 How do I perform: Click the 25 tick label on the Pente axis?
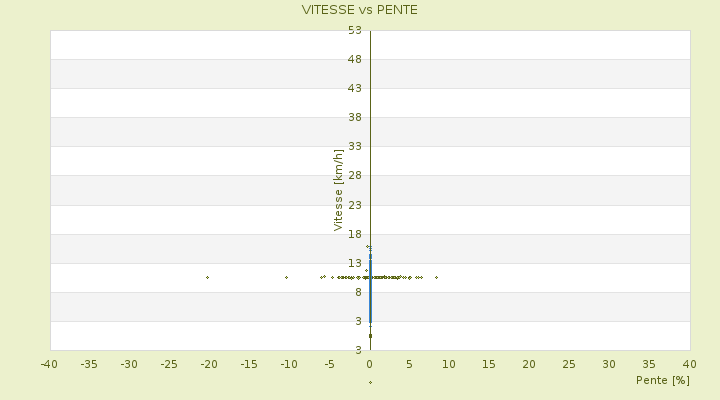[569, 363]
